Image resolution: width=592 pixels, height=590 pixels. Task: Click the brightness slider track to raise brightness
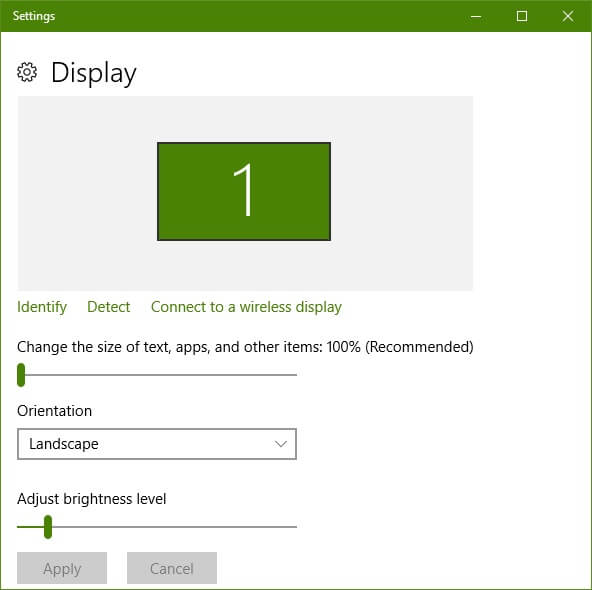(x=174, y=527)
